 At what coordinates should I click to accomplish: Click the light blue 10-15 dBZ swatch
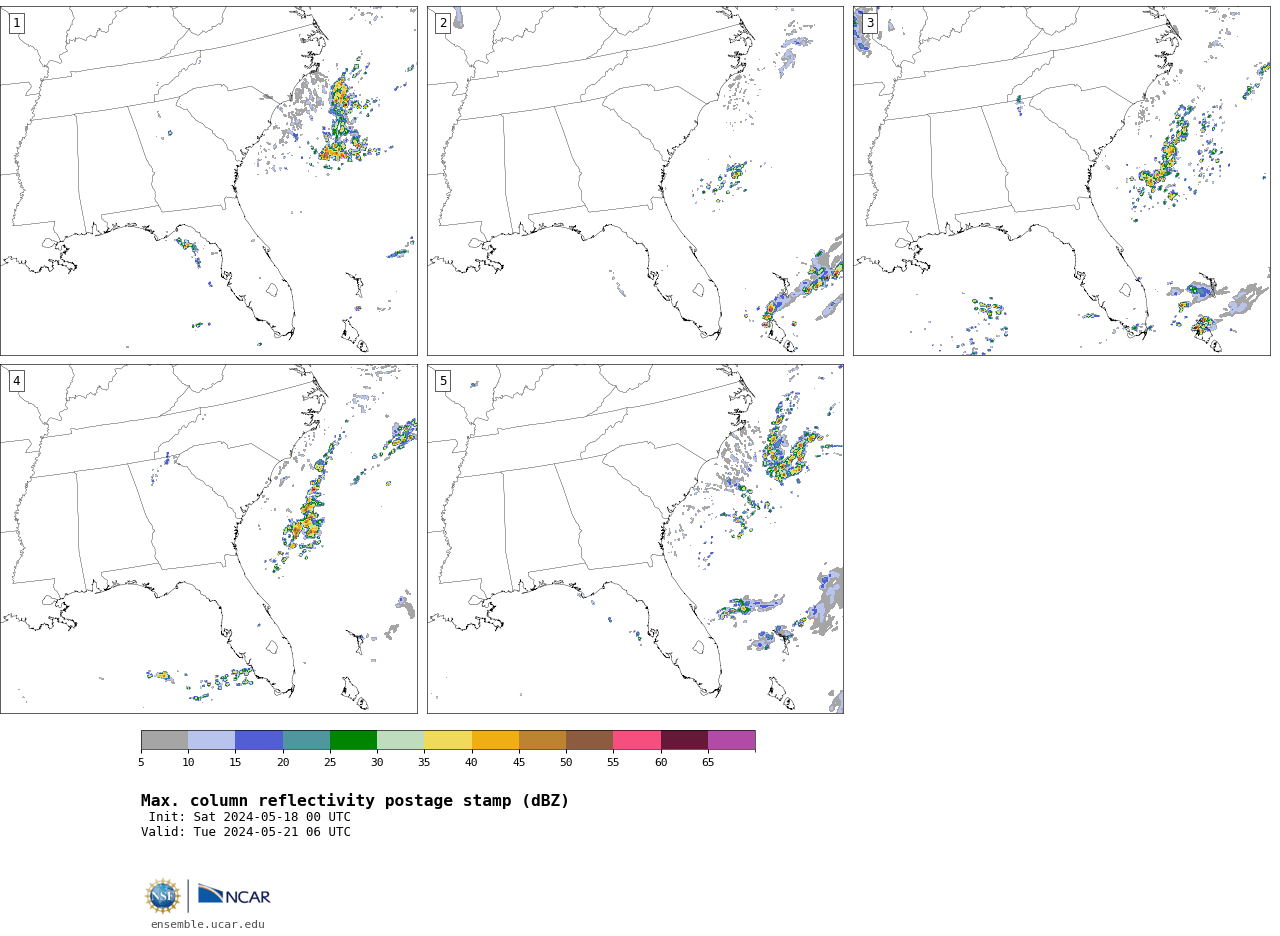pyautogui.click(x=212, y=740)
